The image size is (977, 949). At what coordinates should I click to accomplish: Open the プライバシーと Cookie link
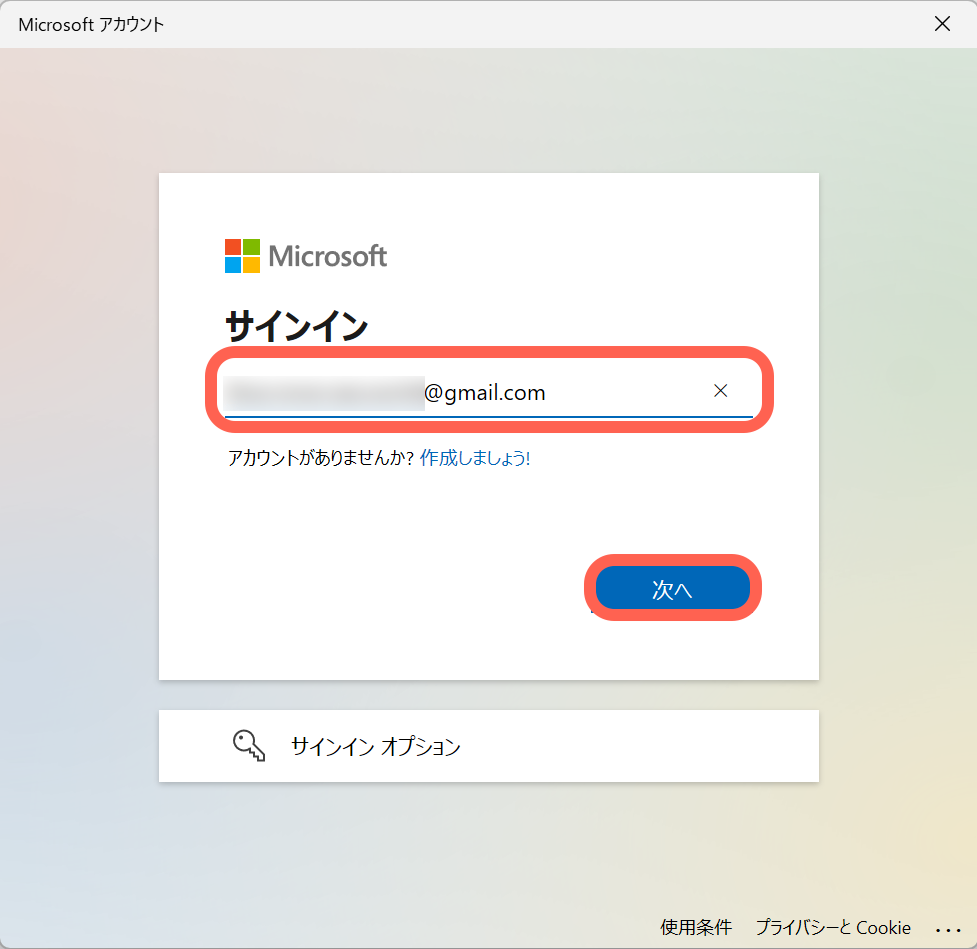pos(833,927)
